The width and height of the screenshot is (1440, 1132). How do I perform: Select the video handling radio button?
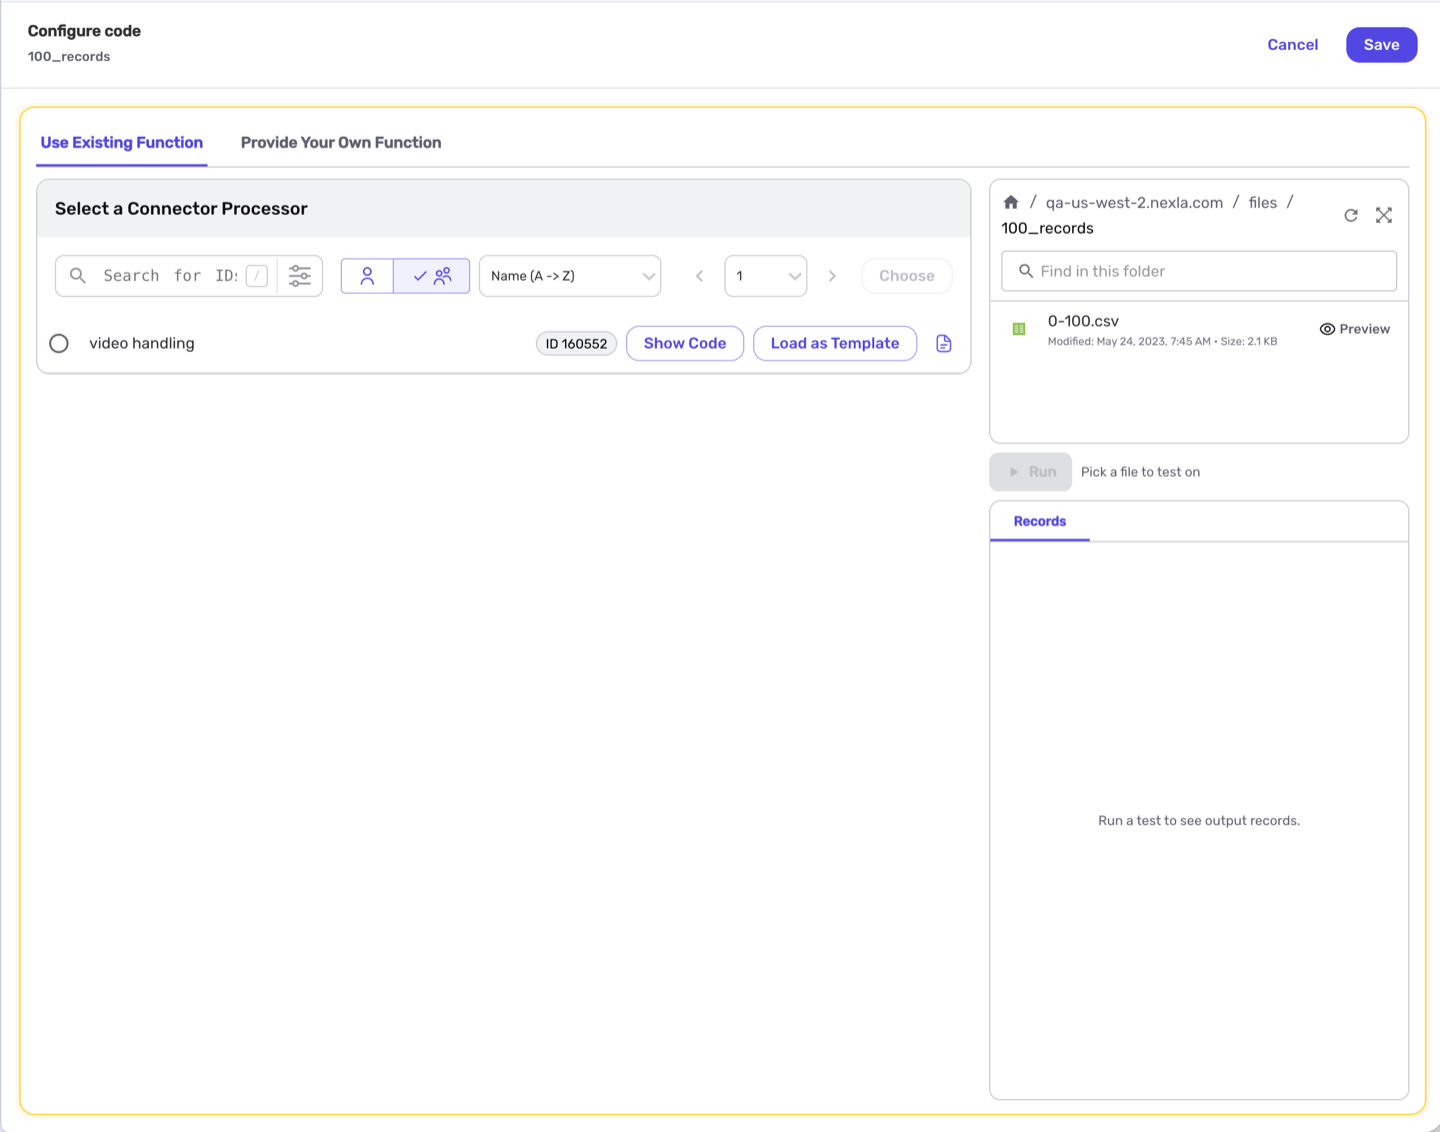click(59, 343)
